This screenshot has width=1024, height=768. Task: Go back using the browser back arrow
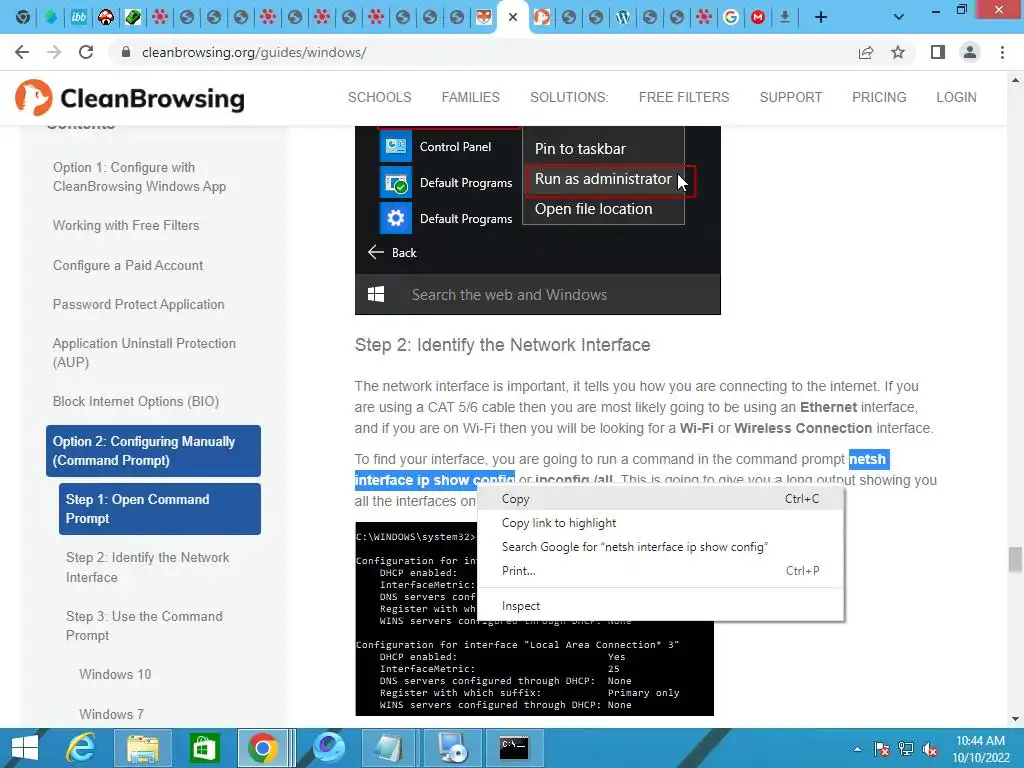click(x=22, y=52)
